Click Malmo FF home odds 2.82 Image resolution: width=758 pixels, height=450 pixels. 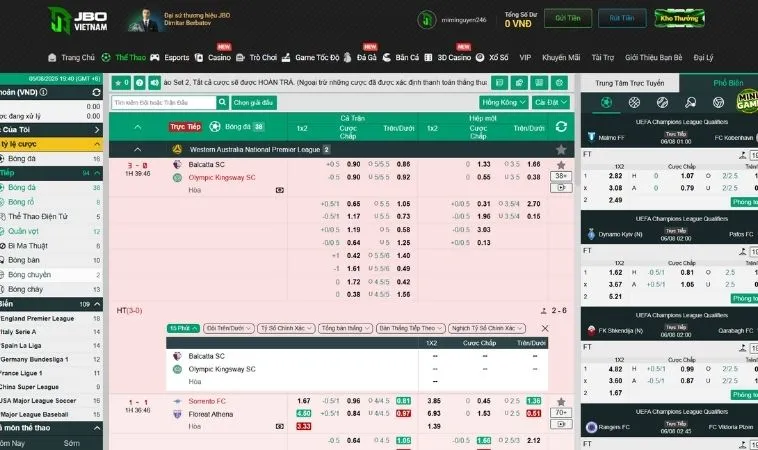pyautogui.click(x=615, y=176)
